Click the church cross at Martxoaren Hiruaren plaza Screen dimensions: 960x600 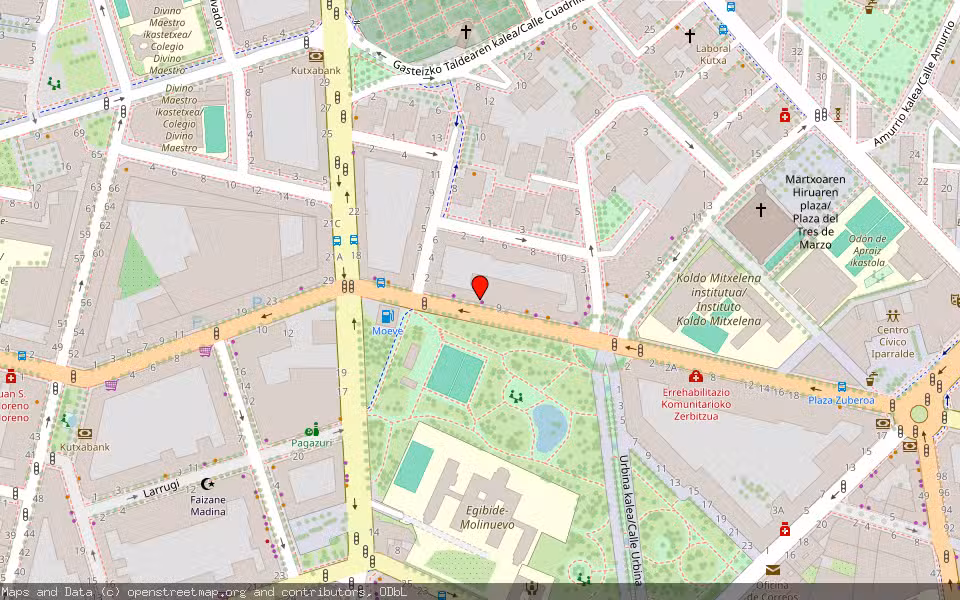click(x=760, y=210)
